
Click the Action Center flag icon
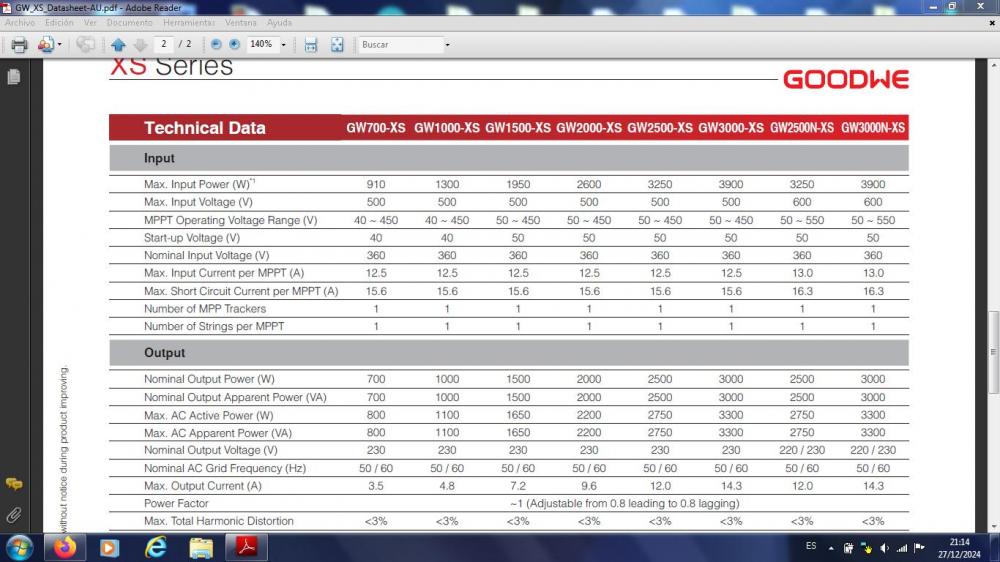pos(919,548)
